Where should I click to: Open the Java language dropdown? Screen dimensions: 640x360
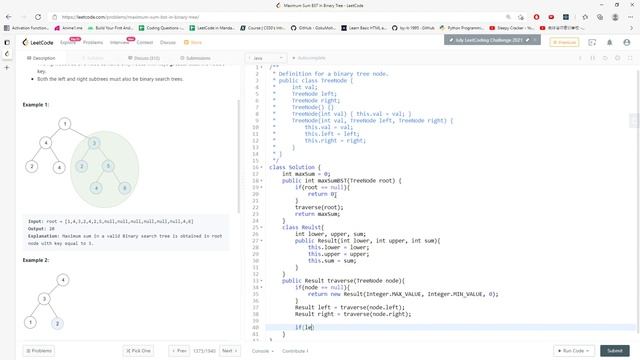[x=266, y=58]
